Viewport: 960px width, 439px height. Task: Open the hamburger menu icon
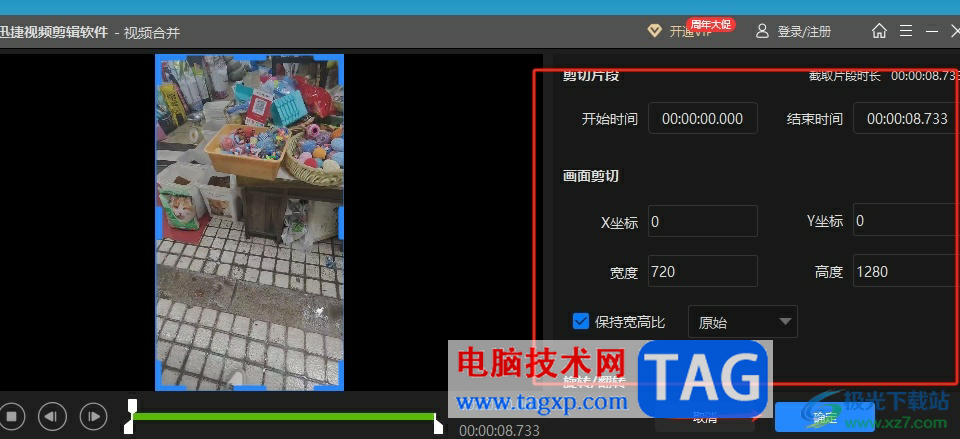point(906,31)
